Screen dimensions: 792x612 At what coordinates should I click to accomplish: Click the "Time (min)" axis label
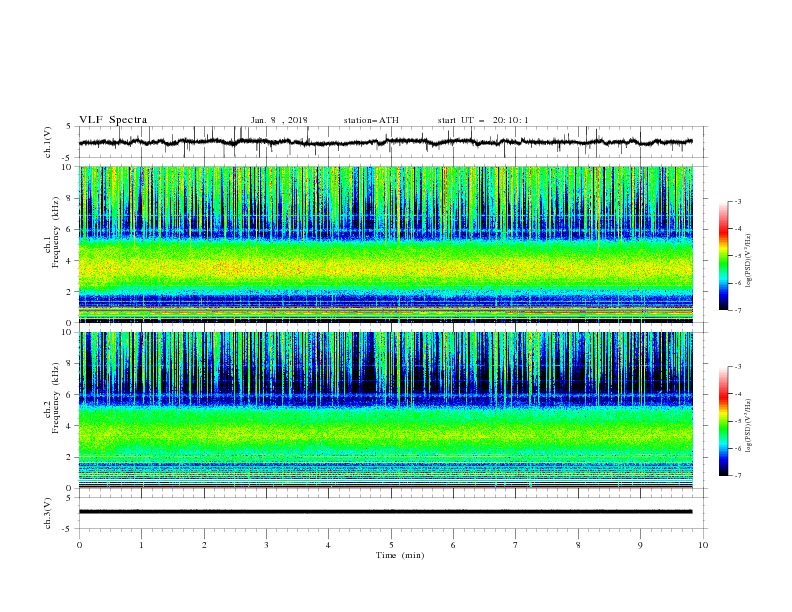(x=400, y=555)
